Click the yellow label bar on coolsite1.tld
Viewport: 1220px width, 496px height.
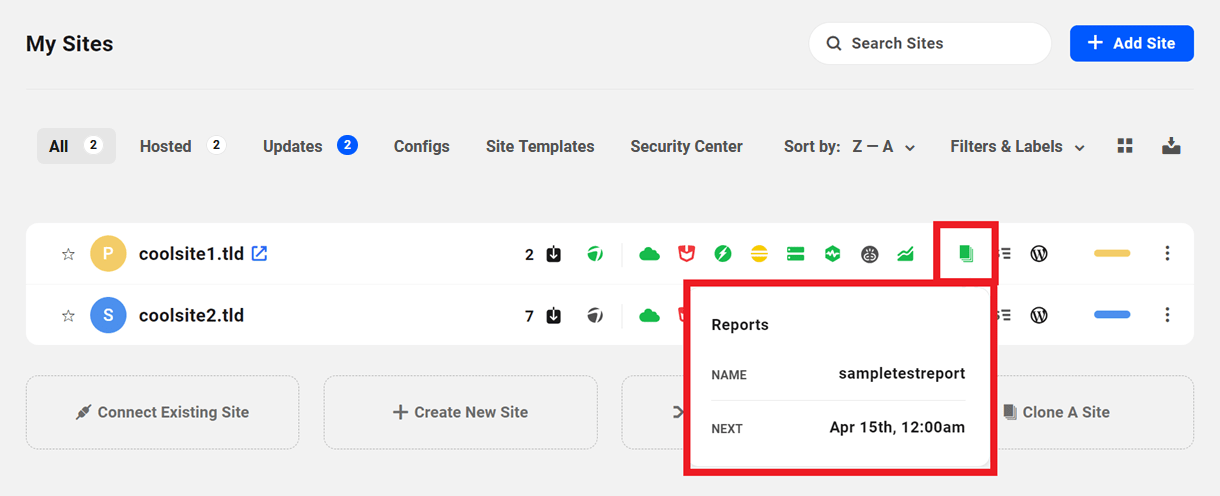tap(1112, 254)
